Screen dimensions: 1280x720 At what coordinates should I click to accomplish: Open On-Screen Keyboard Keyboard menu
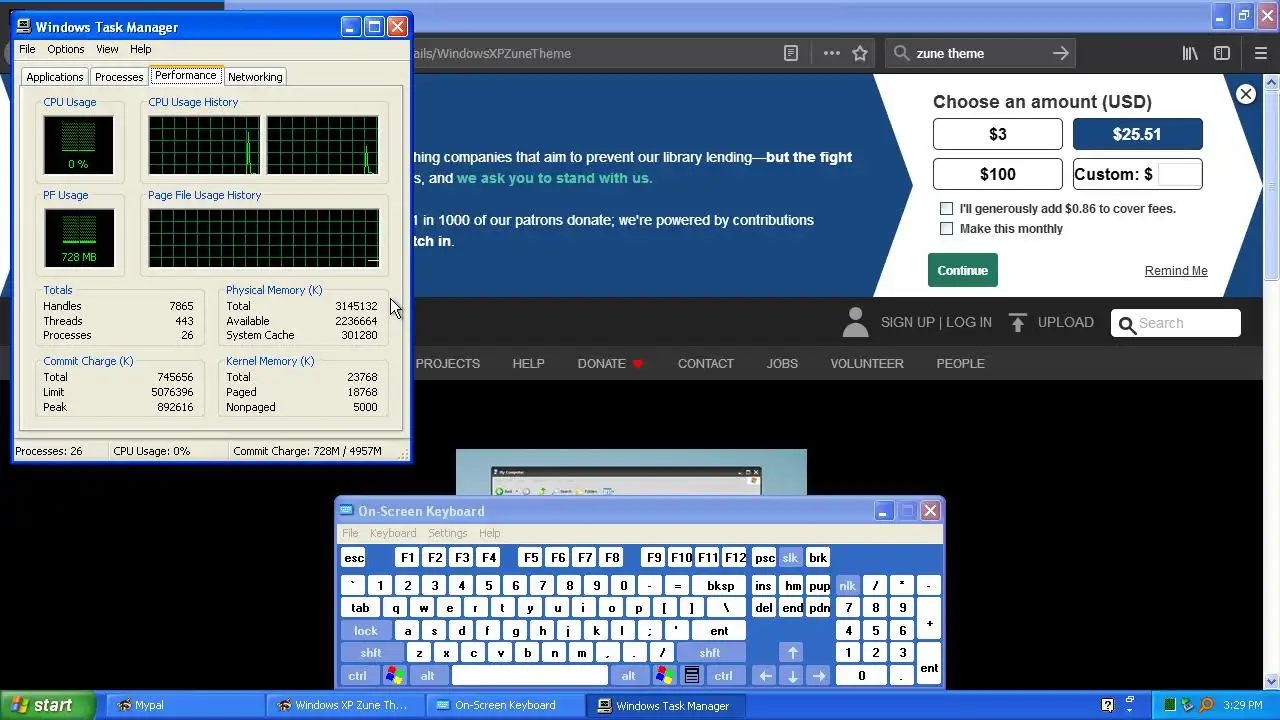coord(393,533)
